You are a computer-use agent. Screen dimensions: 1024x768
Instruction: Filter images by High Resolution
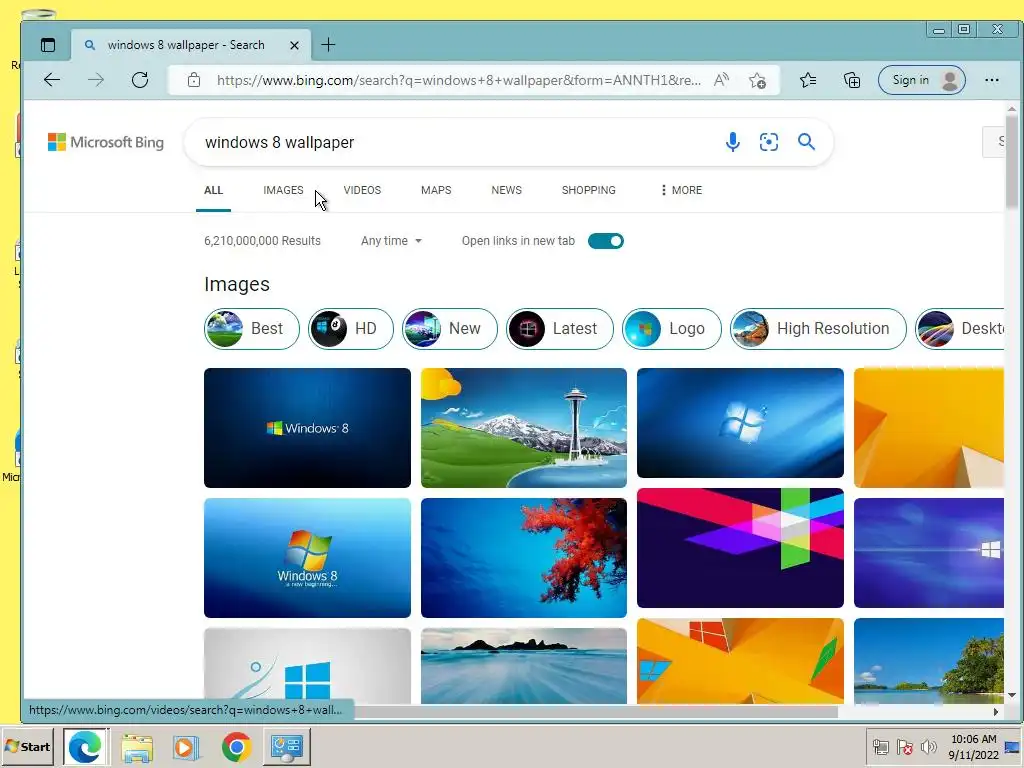coord(818,328)
